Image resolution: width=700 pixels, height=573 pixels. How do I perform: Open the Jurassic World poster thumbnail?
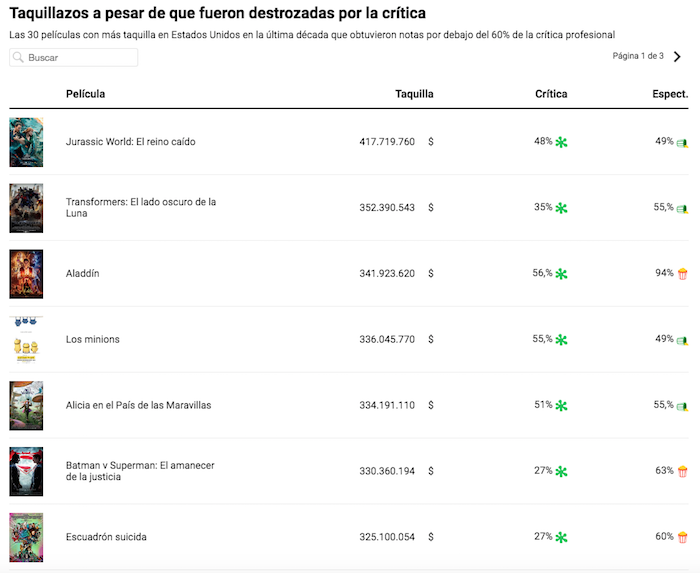coord(26,142)
